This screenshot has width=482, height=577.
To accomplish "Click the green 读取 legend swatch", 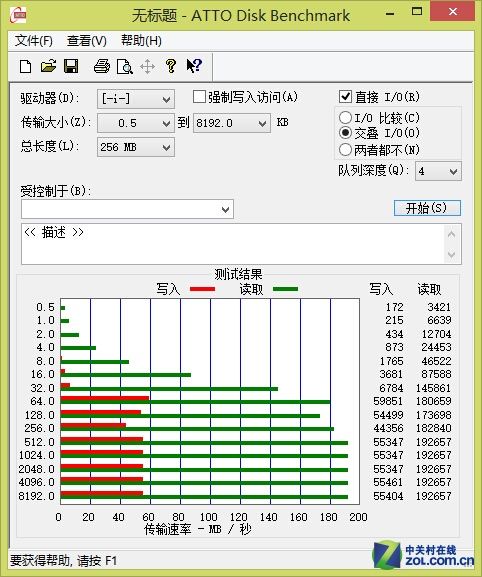I will pos(286,289).
